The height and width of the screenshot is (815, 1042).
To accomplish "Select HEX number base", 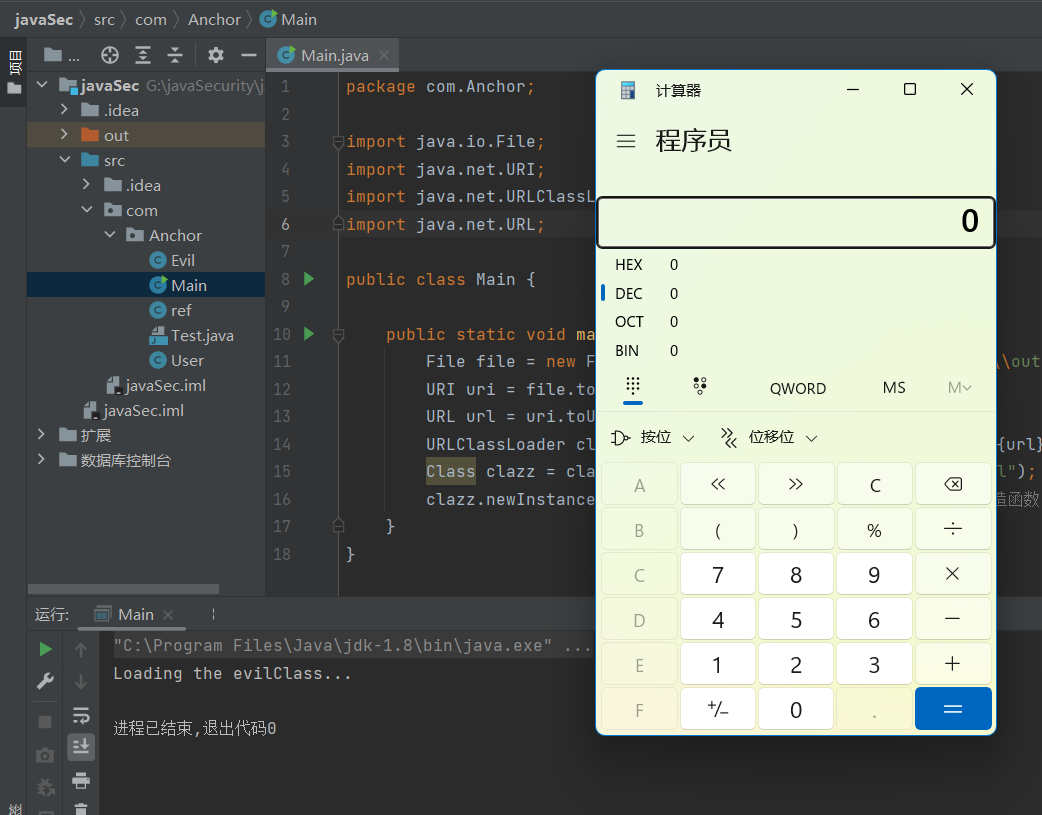I will 796,265.
